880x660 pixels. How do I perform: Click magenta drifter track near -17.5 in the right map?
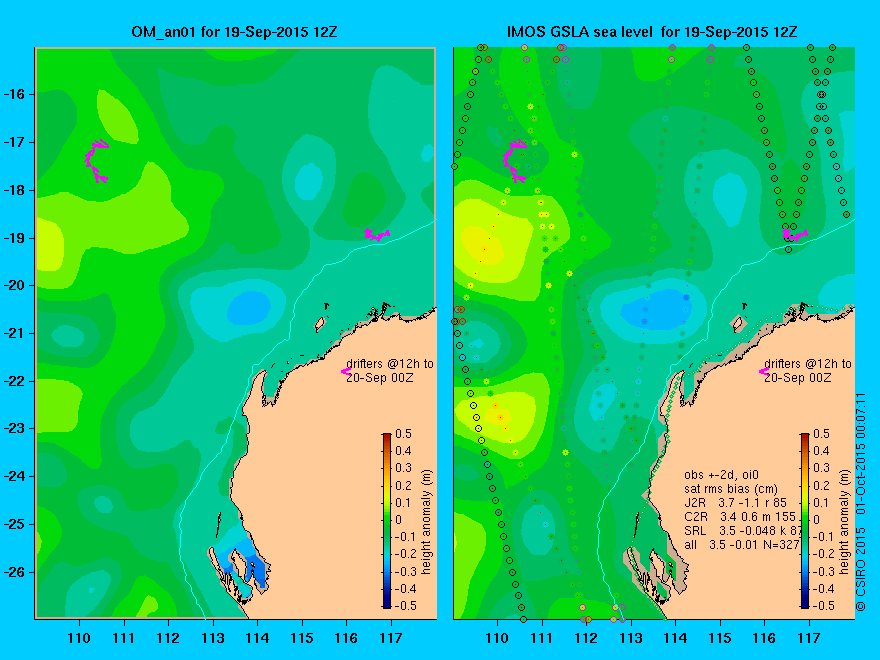tap(515, 161)
